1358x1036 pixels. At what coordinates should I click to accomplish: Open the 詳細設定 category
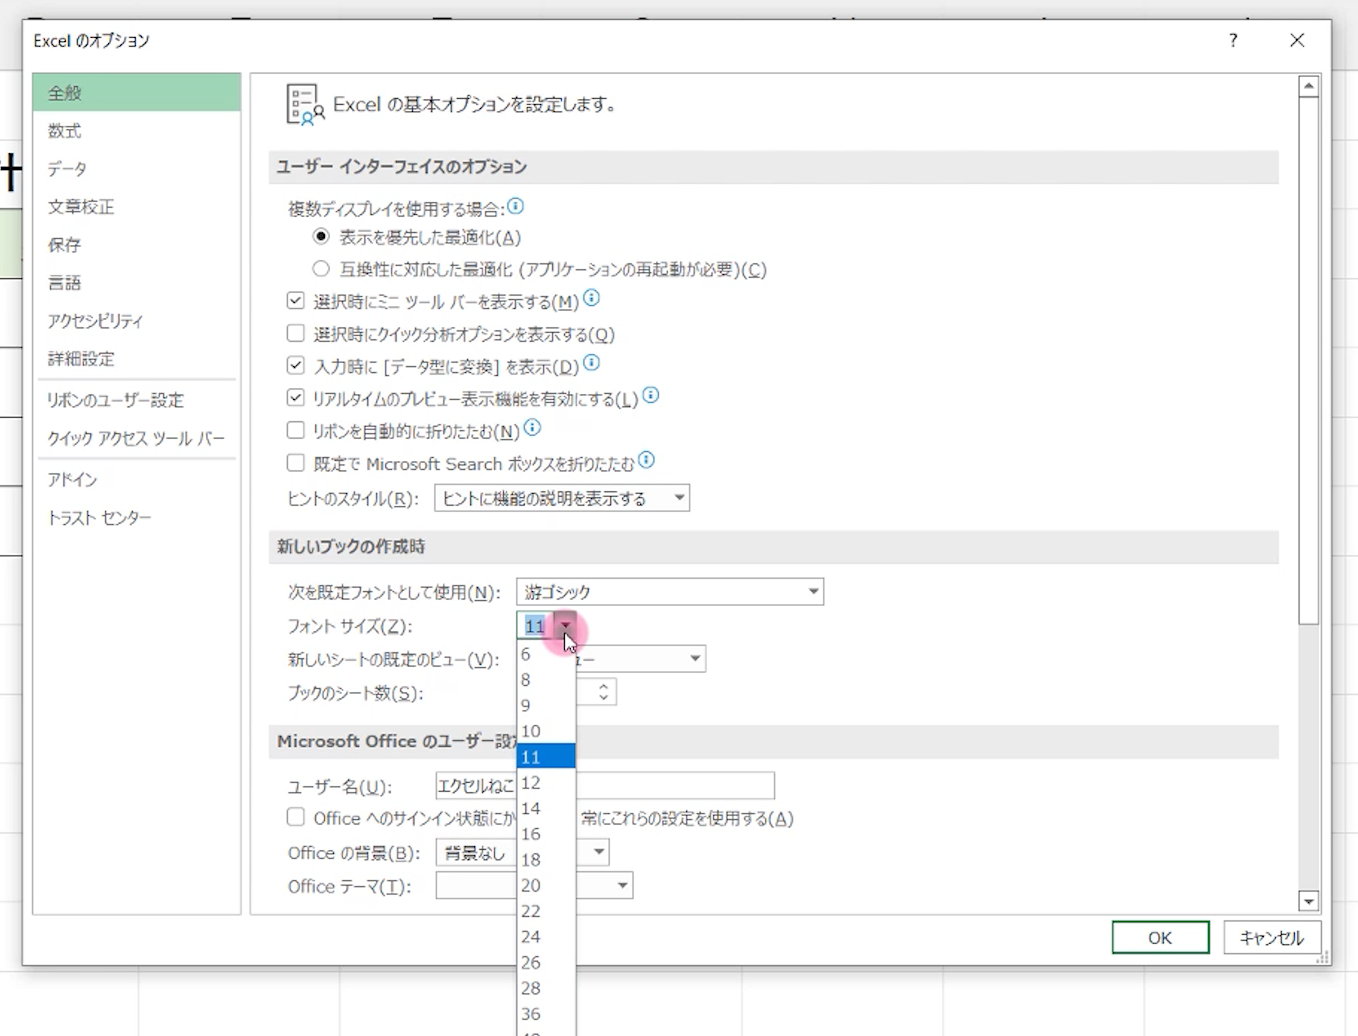coord(136,359)
